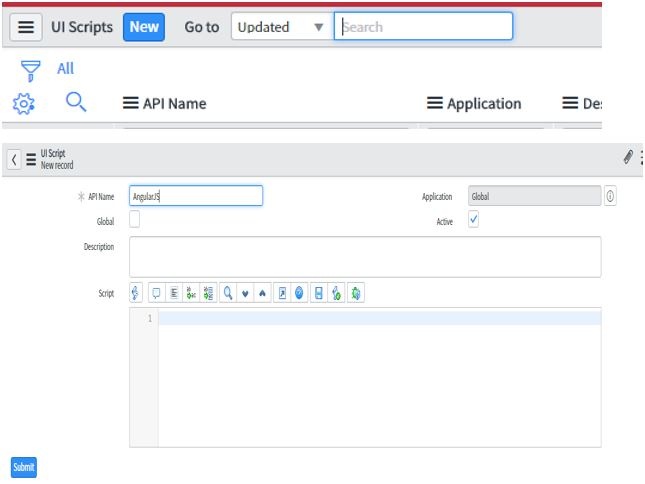The width and height of the screenshot is (645, 484).
Task: Click the back arrow on UI Script form
Action: [x=13, y=159]
